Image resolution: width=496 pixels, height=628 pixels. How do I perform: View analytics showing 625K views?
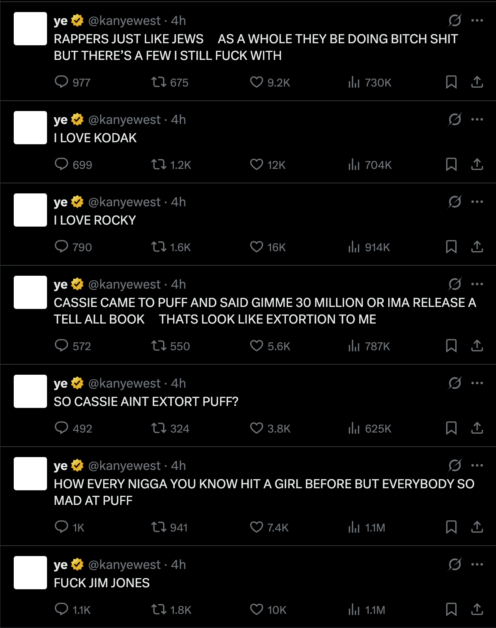tap(370, 429)
